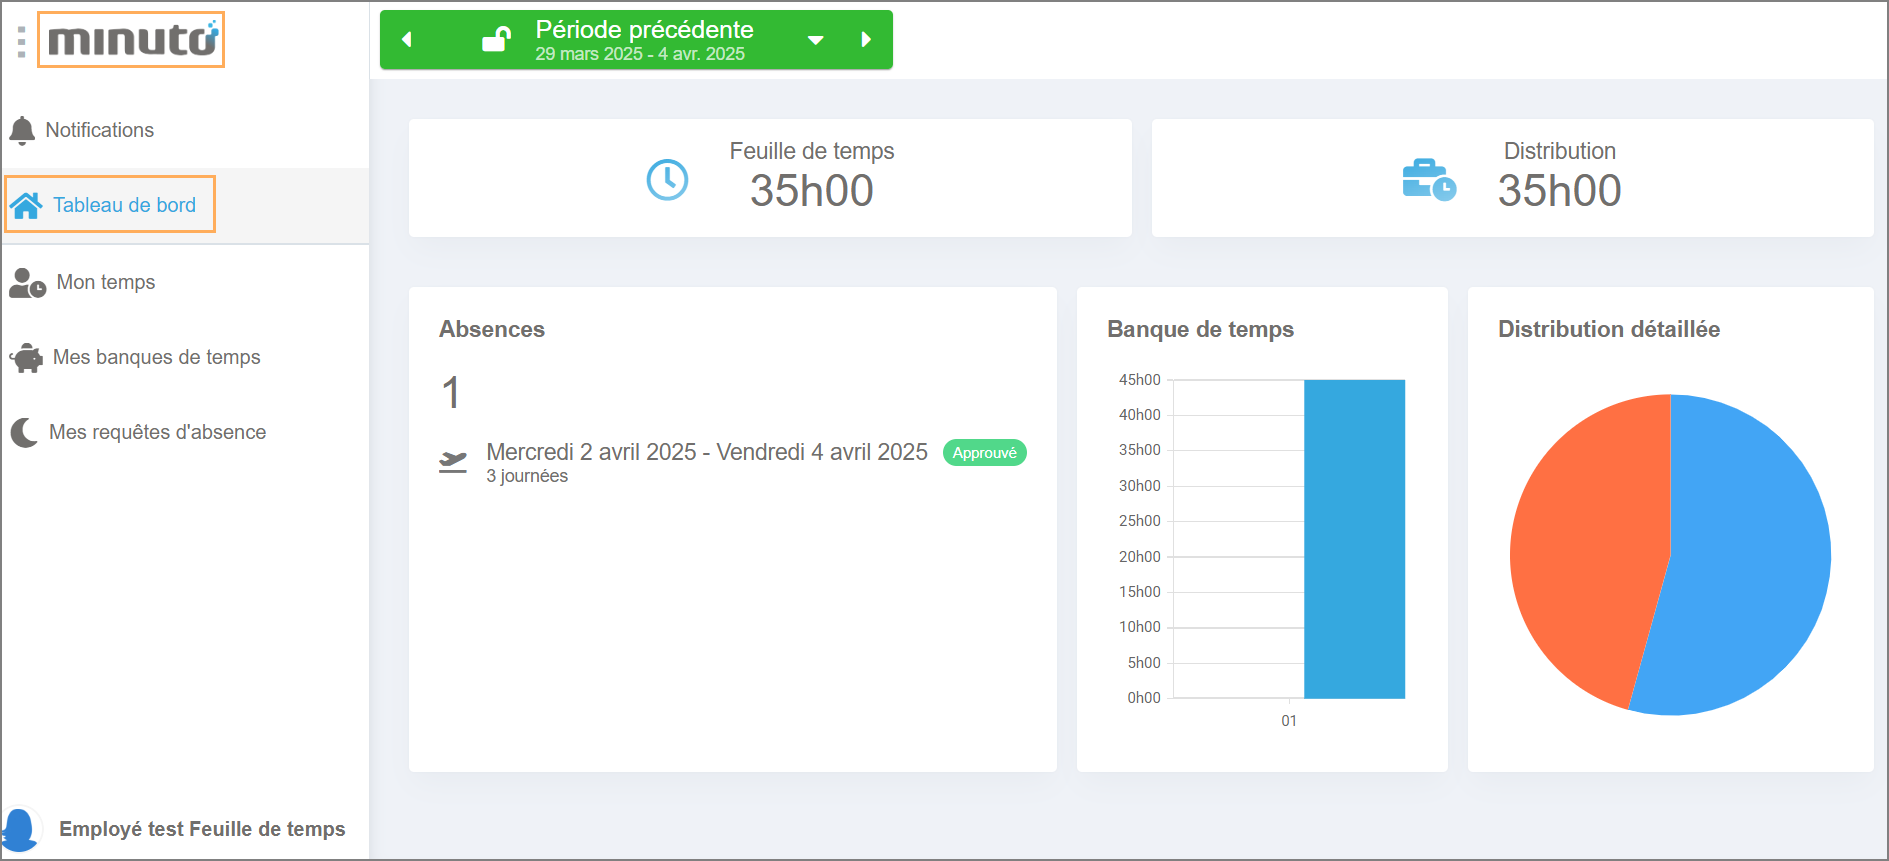Click the Période précédente label

coord(645,30)
